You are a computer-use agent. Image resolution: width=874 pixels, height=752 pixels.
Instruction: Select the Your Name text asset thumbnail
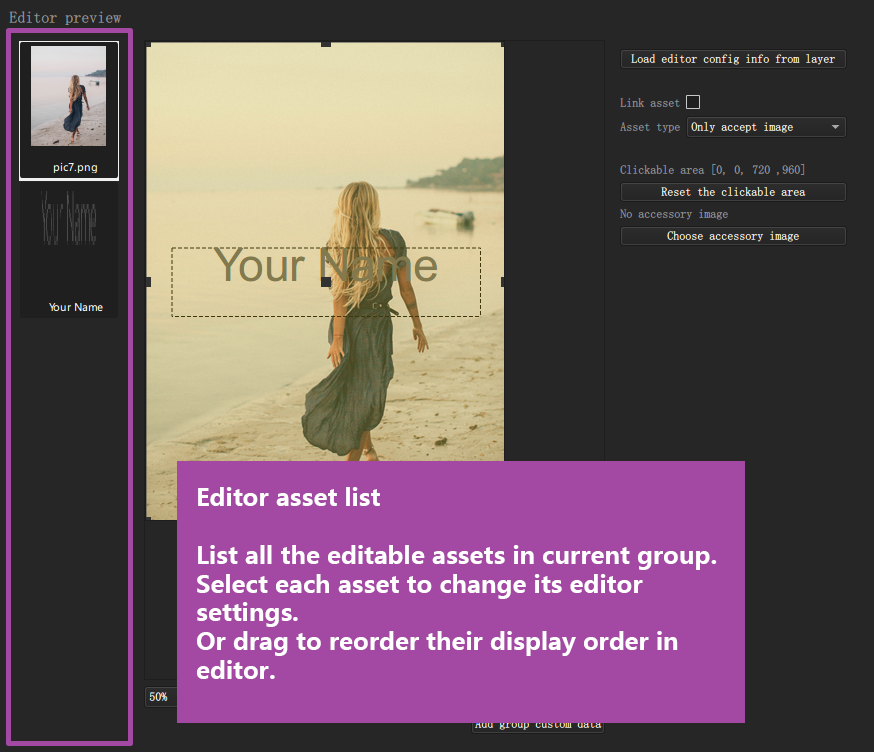pos(69,251)
